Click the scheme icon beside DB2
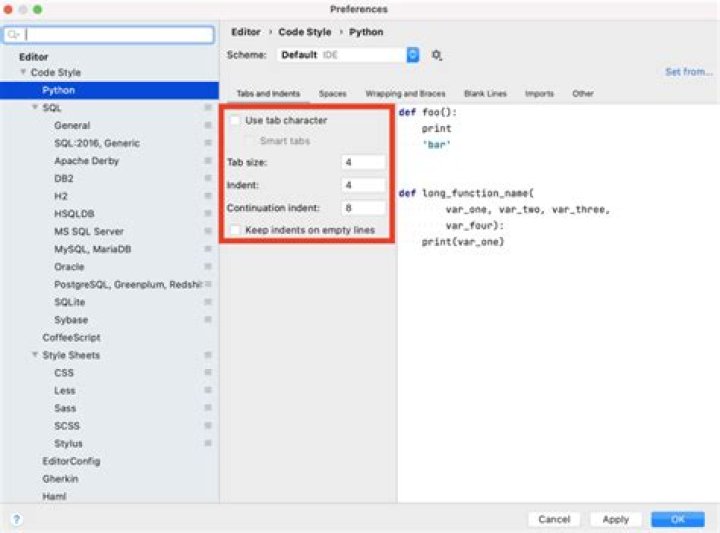The height and width of the screenshot is (533, 720). pyautogui.click(x=208, y=178)
